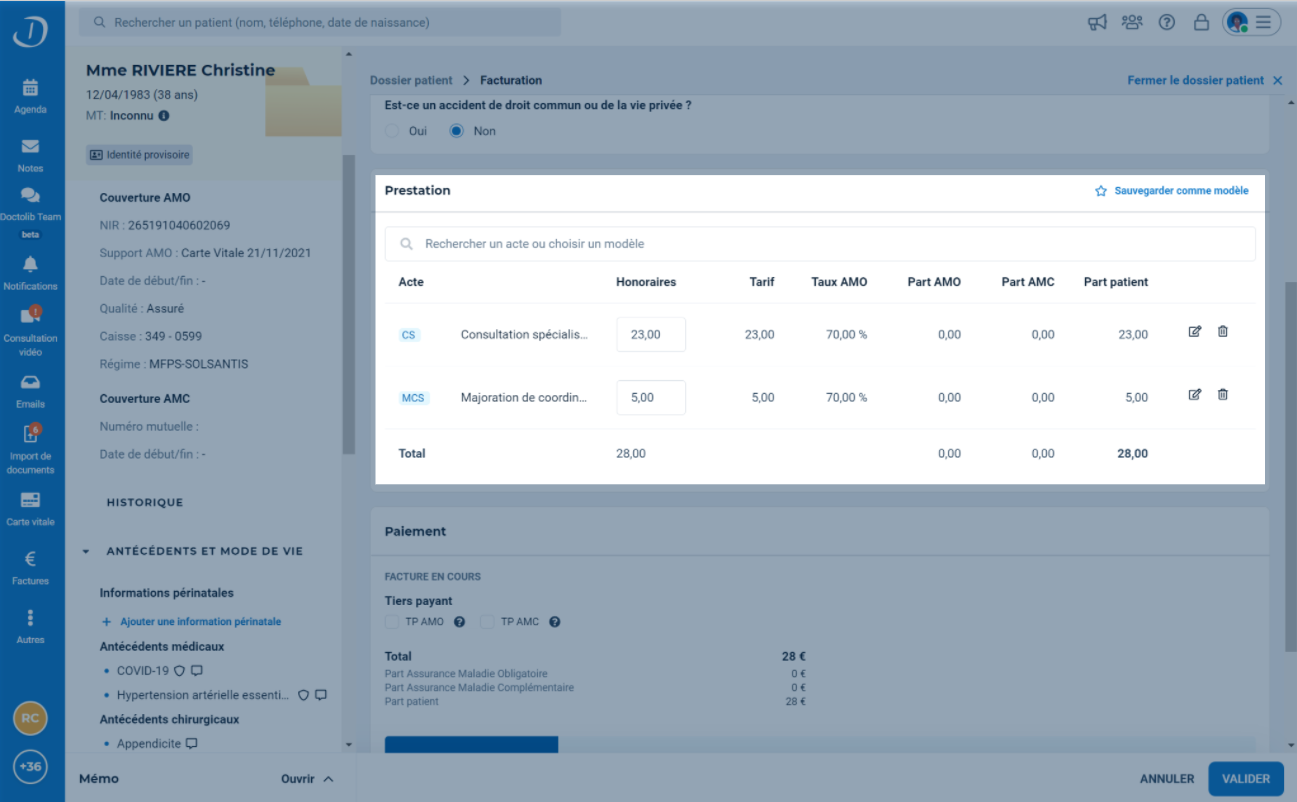Delete the MCS majoration row
This screenshot has height=802, width=1297.
click(x=1222, y=395)
